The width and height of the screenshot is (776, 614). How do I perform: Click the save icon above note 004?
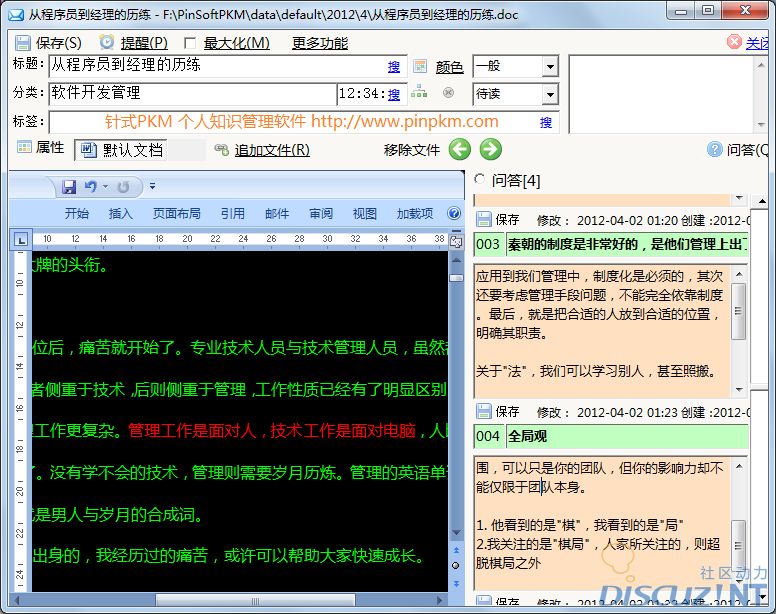point(484,411)
